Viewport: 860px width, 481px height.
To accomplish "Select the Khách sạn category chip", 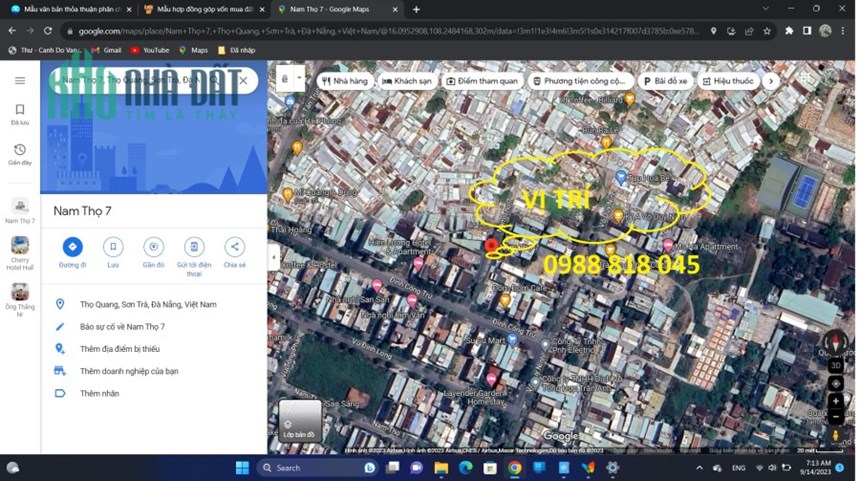I will pos(407,81).
